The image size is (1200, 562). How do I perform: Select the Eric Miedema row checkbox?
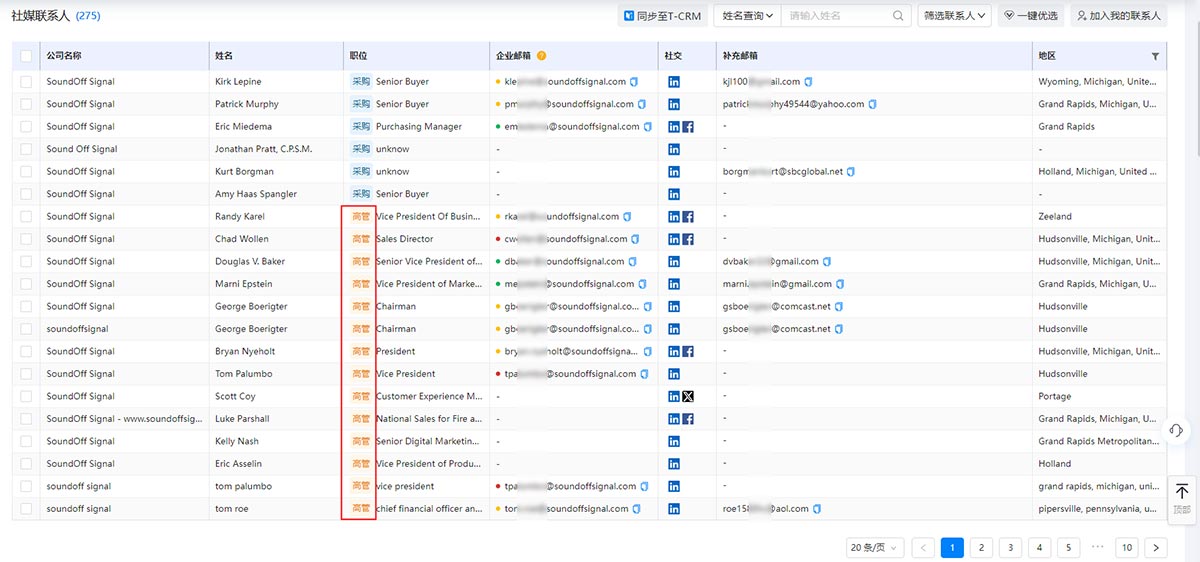click(26, 127)
